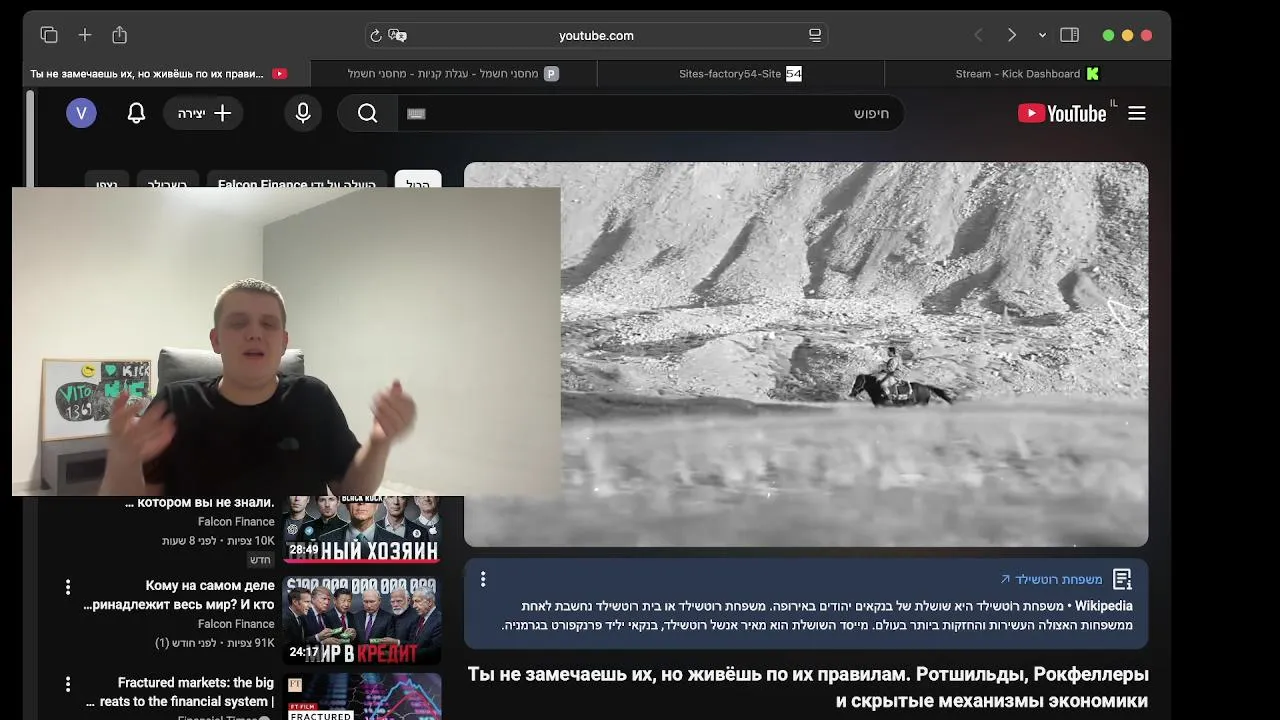
Task: Click the 24:17 duration label
Action: coord(304,652)
